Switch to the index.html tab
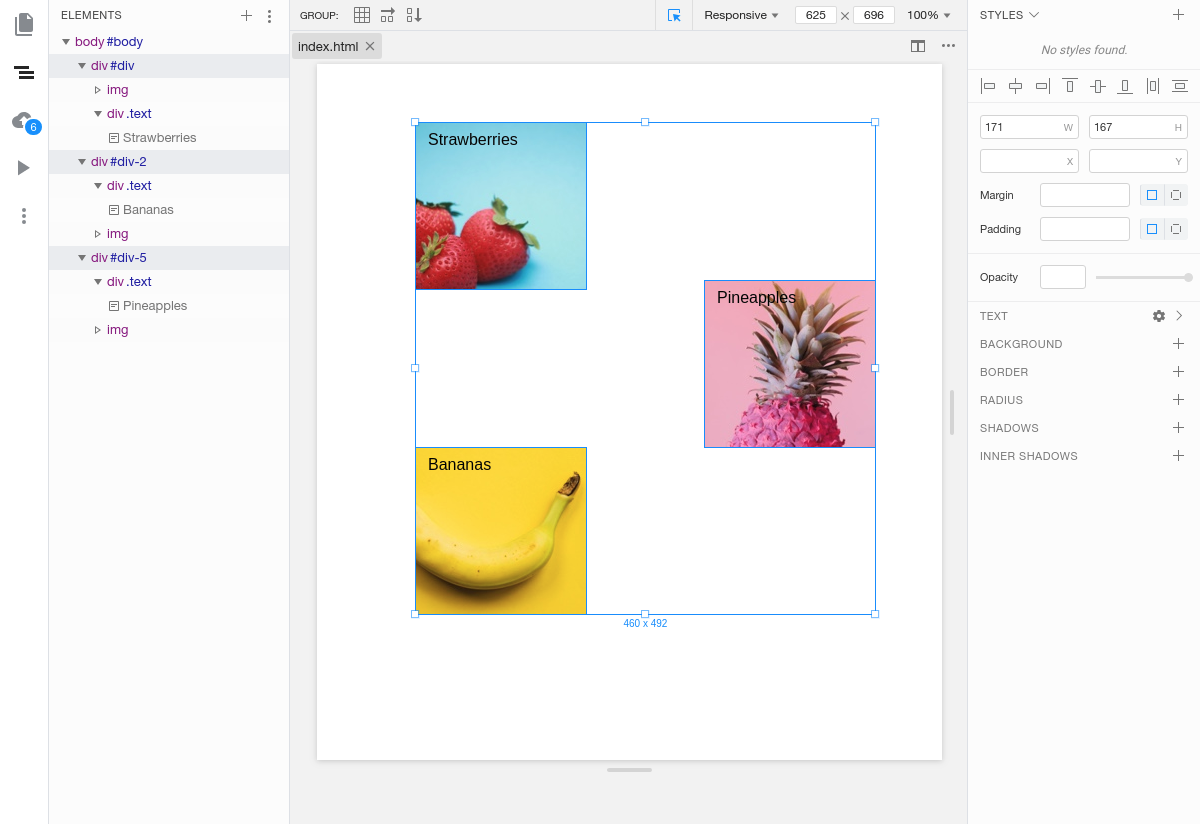This screenshot has width=1200, height=824. pos(330,45)
